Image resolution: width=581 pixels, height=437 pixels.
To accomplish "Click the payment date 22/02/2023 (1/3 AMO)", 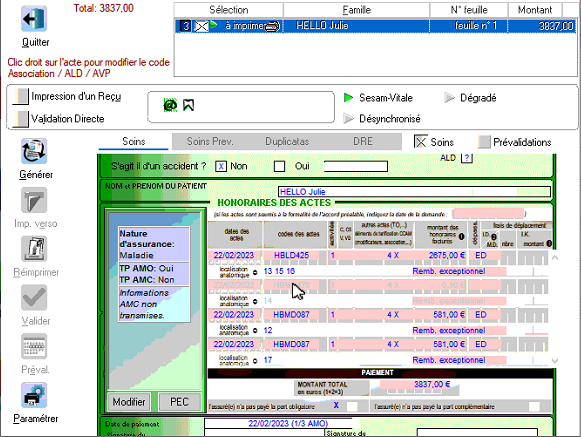I will tap(288, 423).
